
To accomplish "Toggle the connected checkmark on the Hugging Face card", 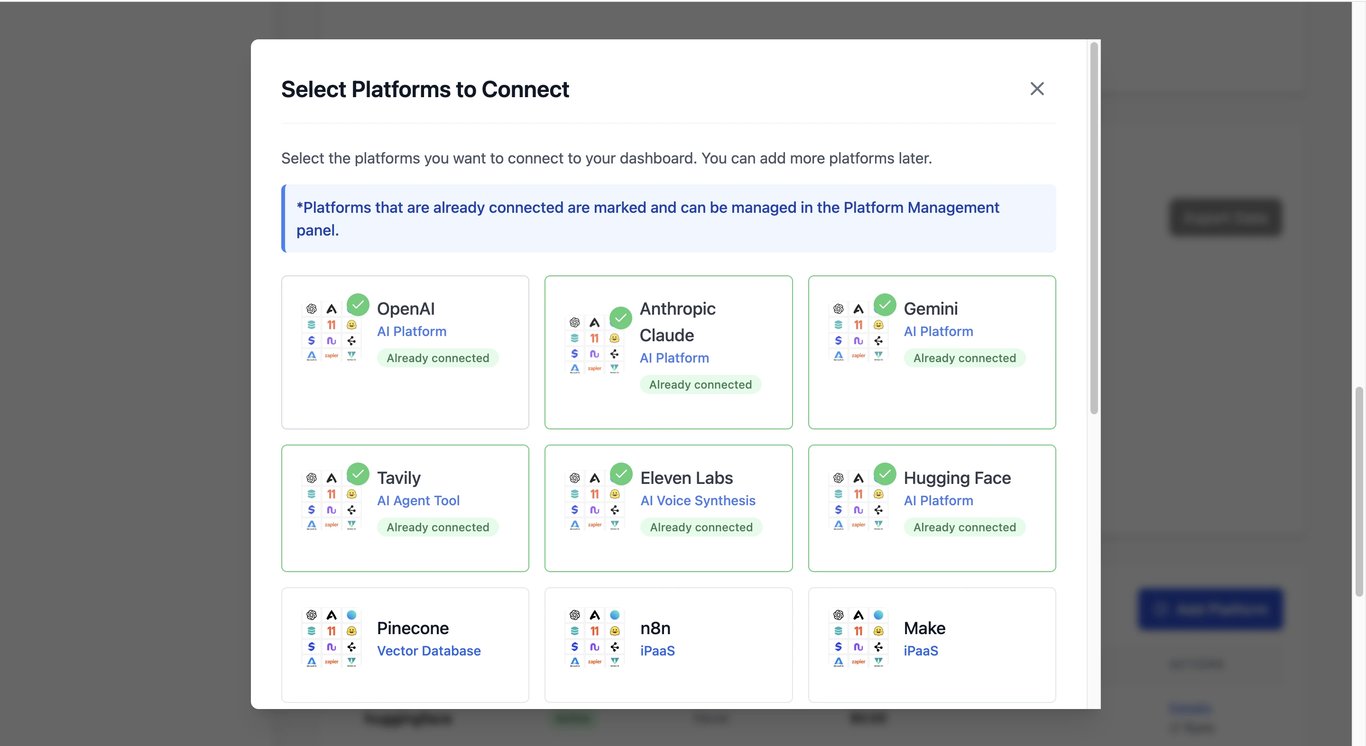I will pyautogui.click(x=886, y=475).
